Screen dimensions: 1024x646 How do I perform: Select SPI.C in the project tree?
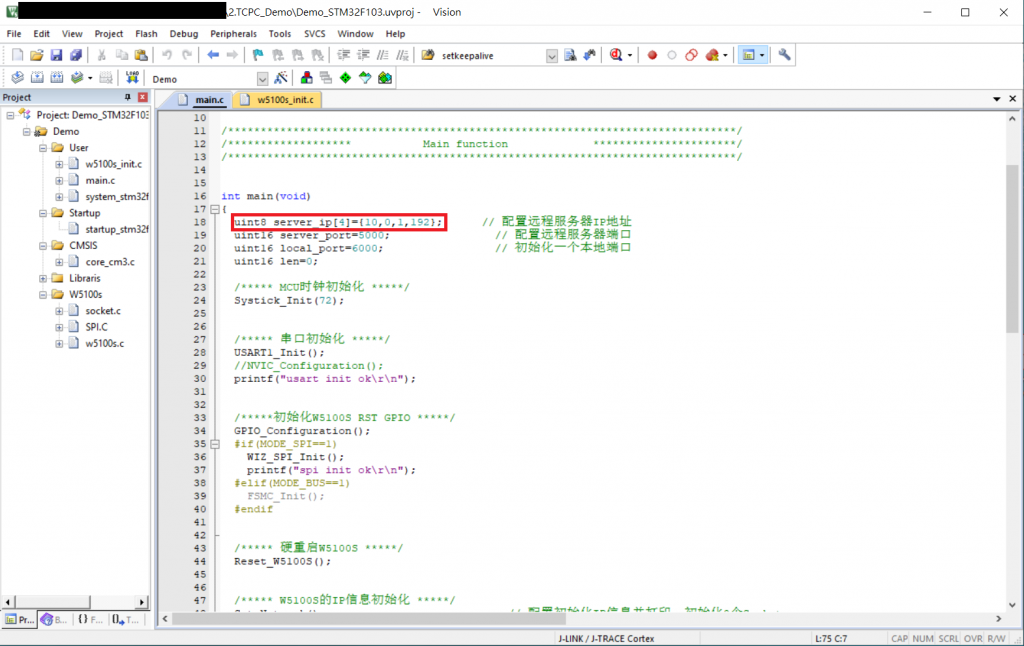96,327
